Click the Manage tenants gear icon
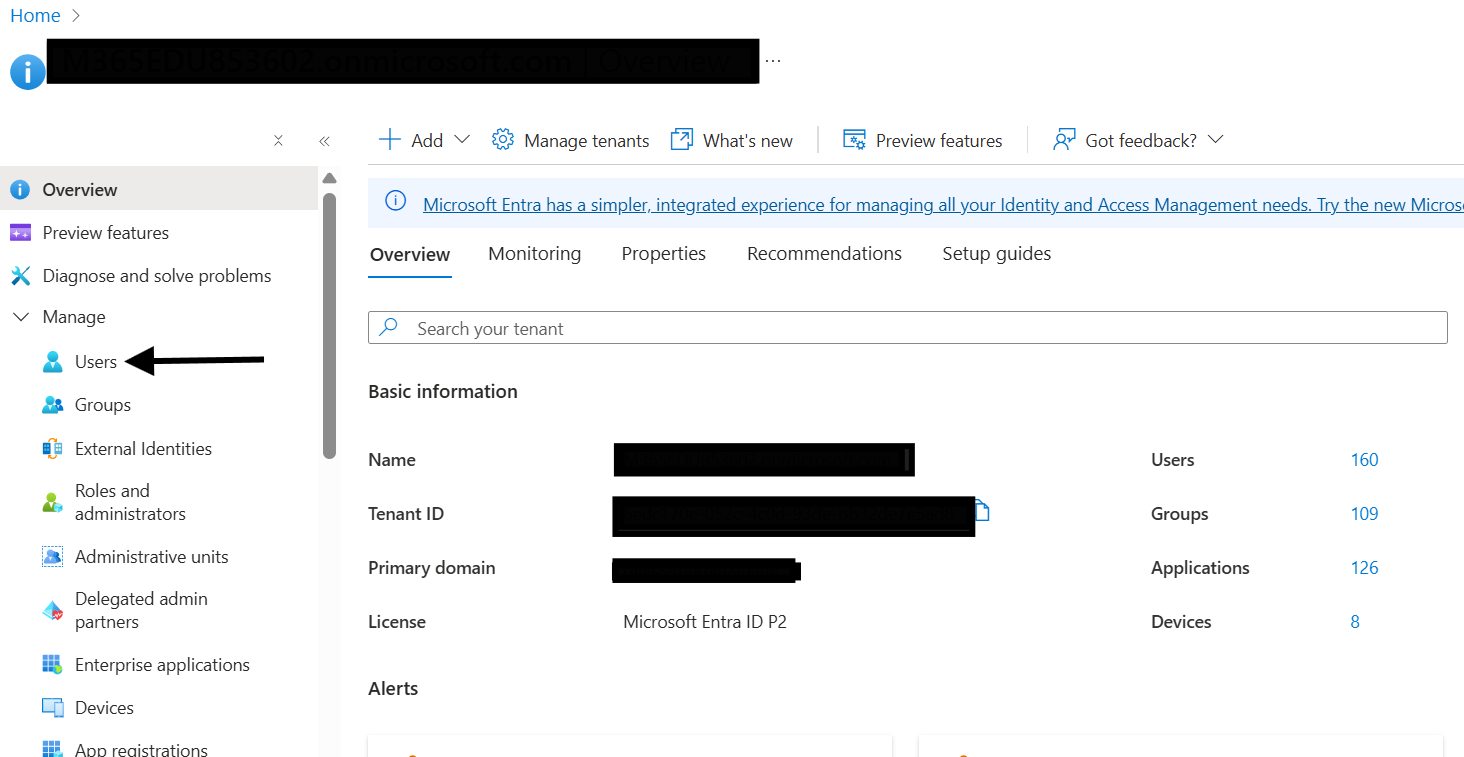The width and height of the screenshot is (1464, 757). [503, 140]
